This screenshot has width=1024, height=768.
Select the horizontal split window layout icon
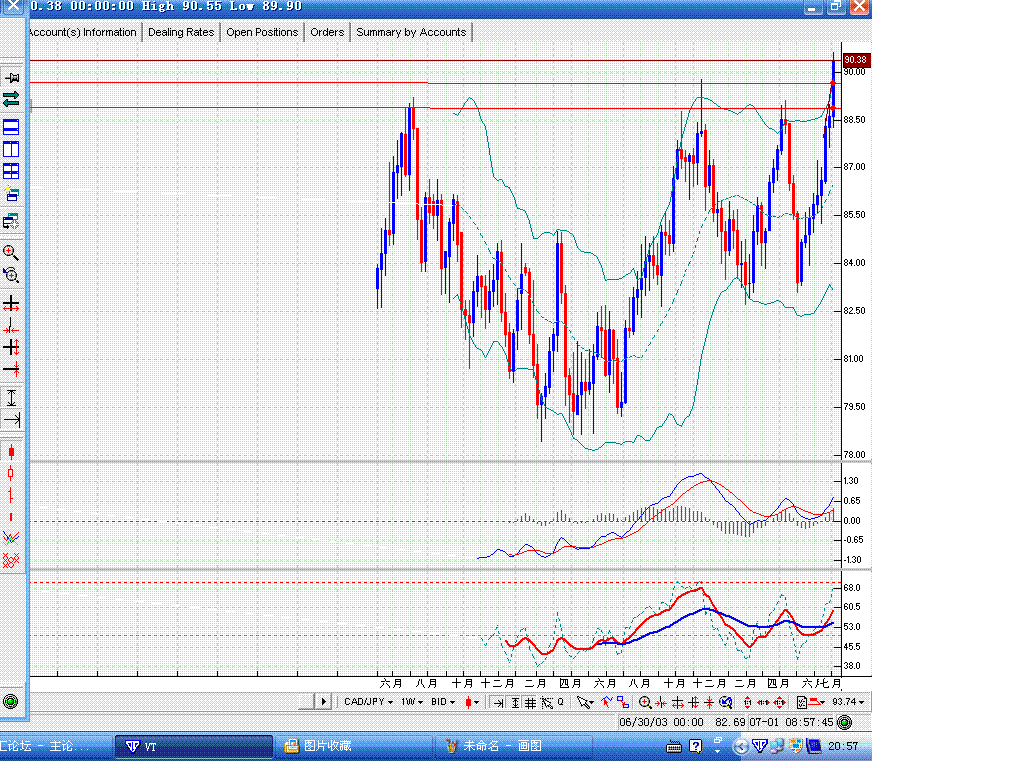click(11, 127)
